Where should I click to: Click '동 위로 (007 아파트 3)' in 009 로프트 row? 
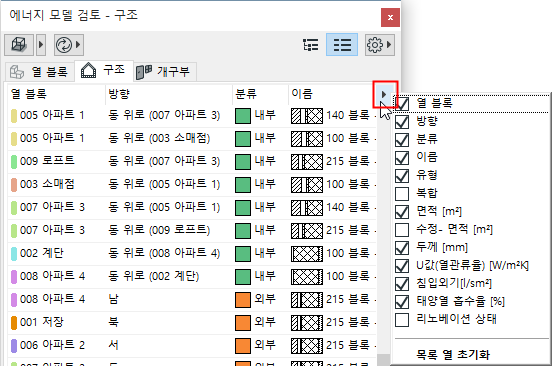[164, 162]
